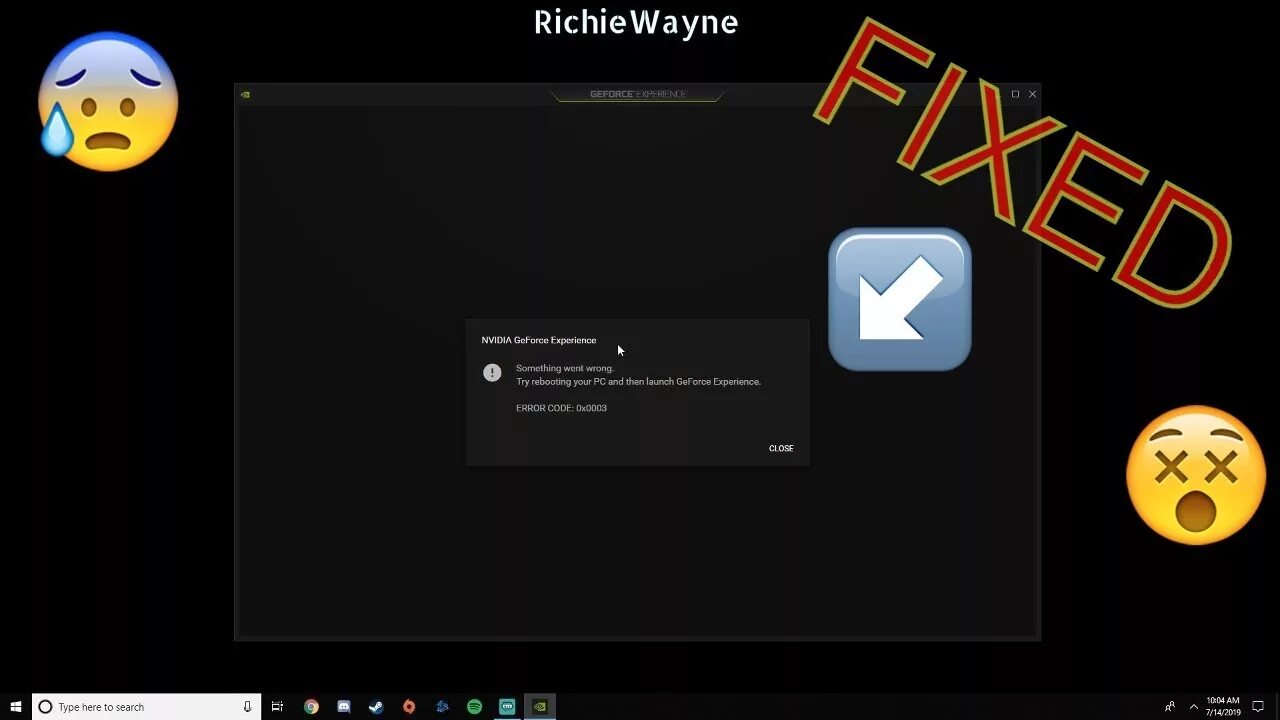Screen dimensions: 1280x720
Task: Click the NVIDIA logo in GeForce window
Action: (245, 94)
